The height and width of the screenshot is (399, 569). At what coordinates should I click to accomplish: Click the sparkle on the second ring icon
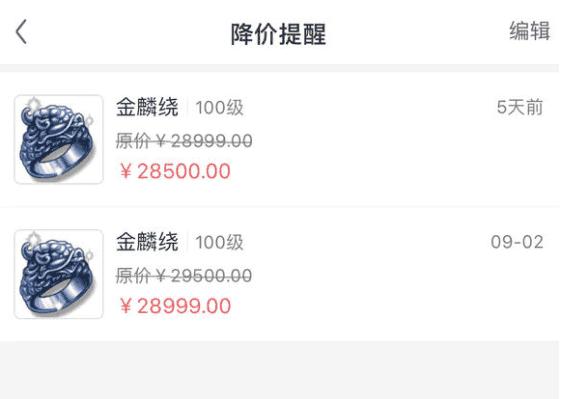point(33,239)
